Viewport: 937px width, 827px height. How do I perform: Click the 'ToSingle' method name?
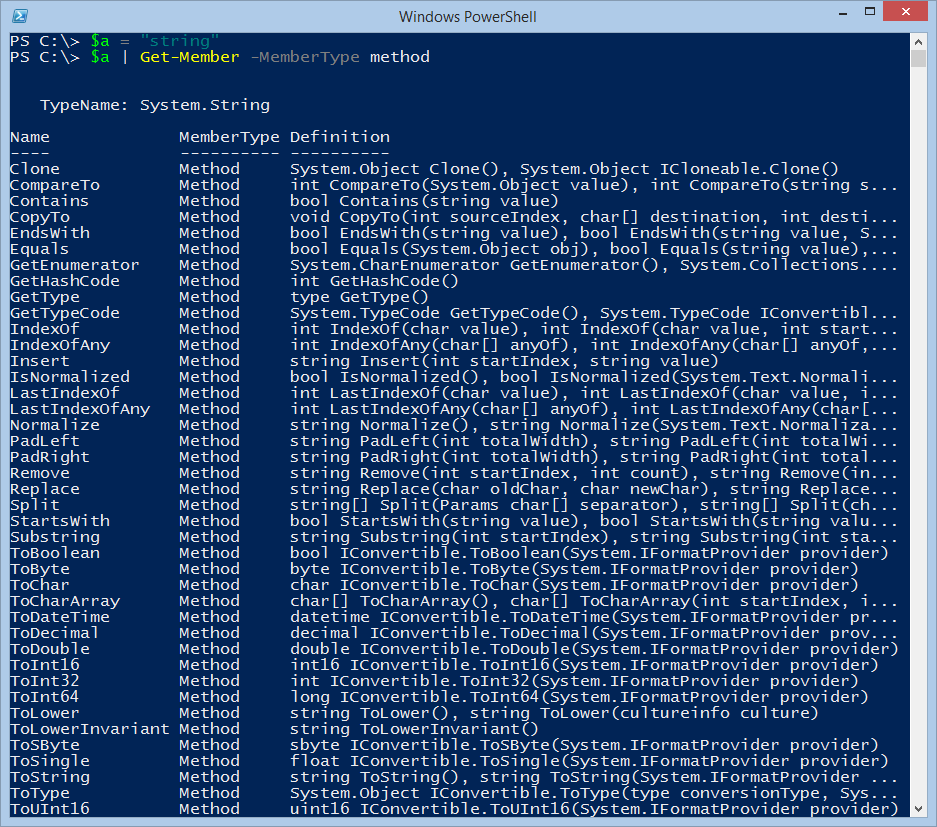[x=50, y=761]
